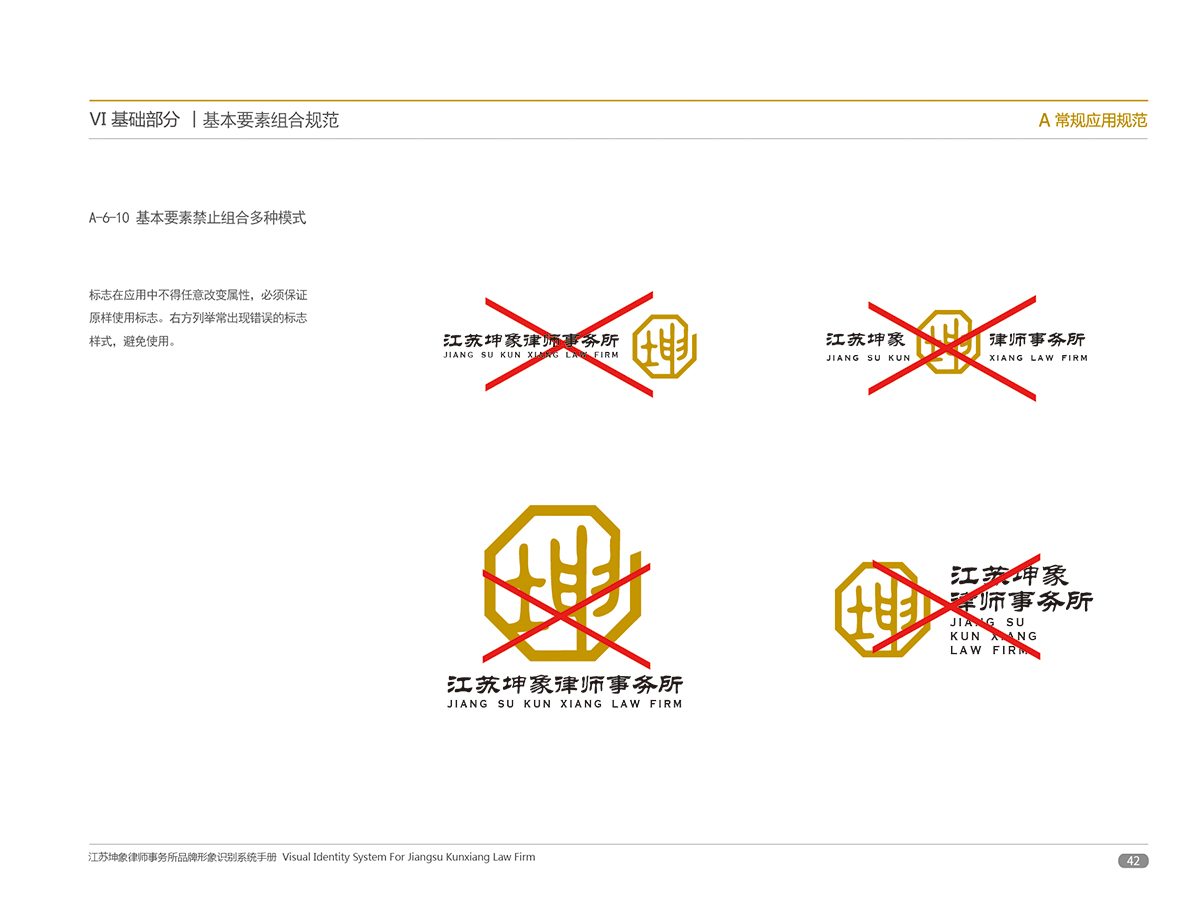Click the '律师事务所' text in top-right example

tap(1037, 340)
